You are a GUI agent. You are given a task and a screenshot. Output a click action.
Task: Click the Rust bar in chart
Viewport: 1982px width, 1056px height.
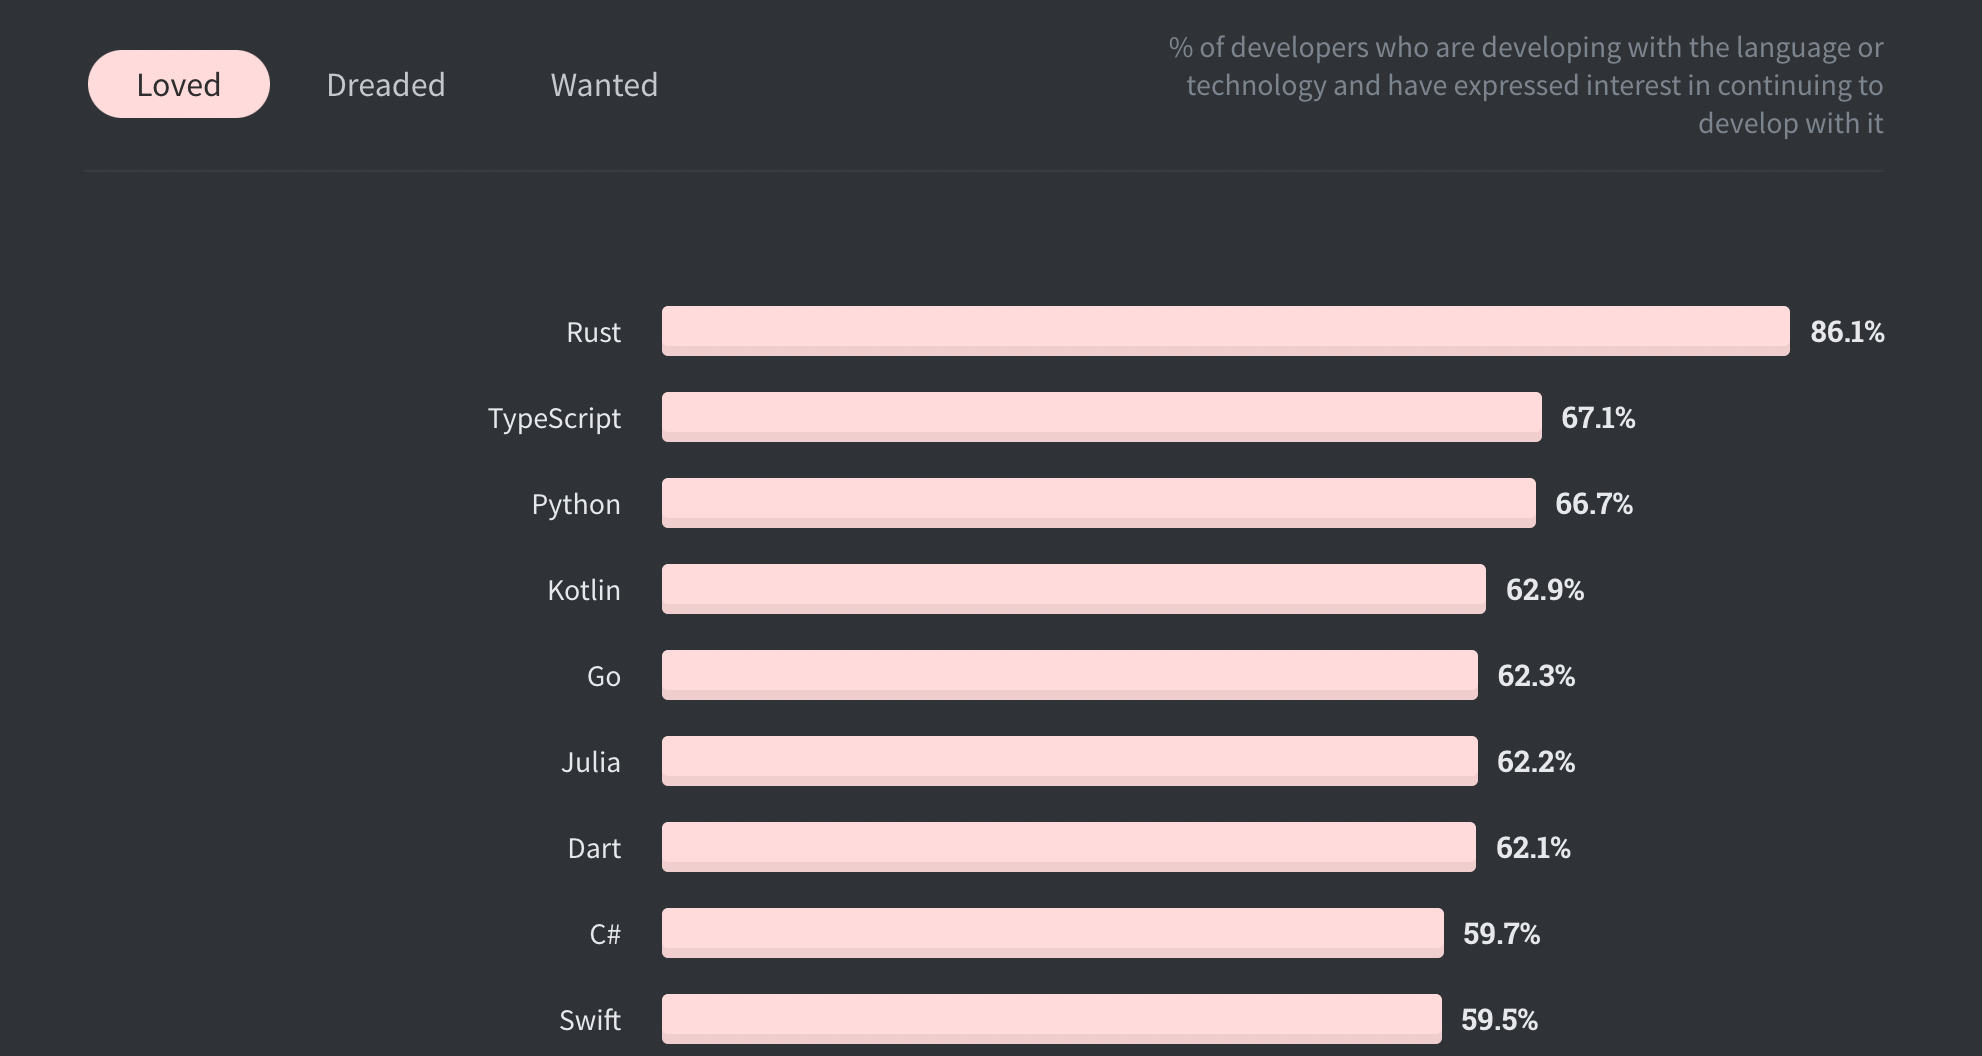1225,331
